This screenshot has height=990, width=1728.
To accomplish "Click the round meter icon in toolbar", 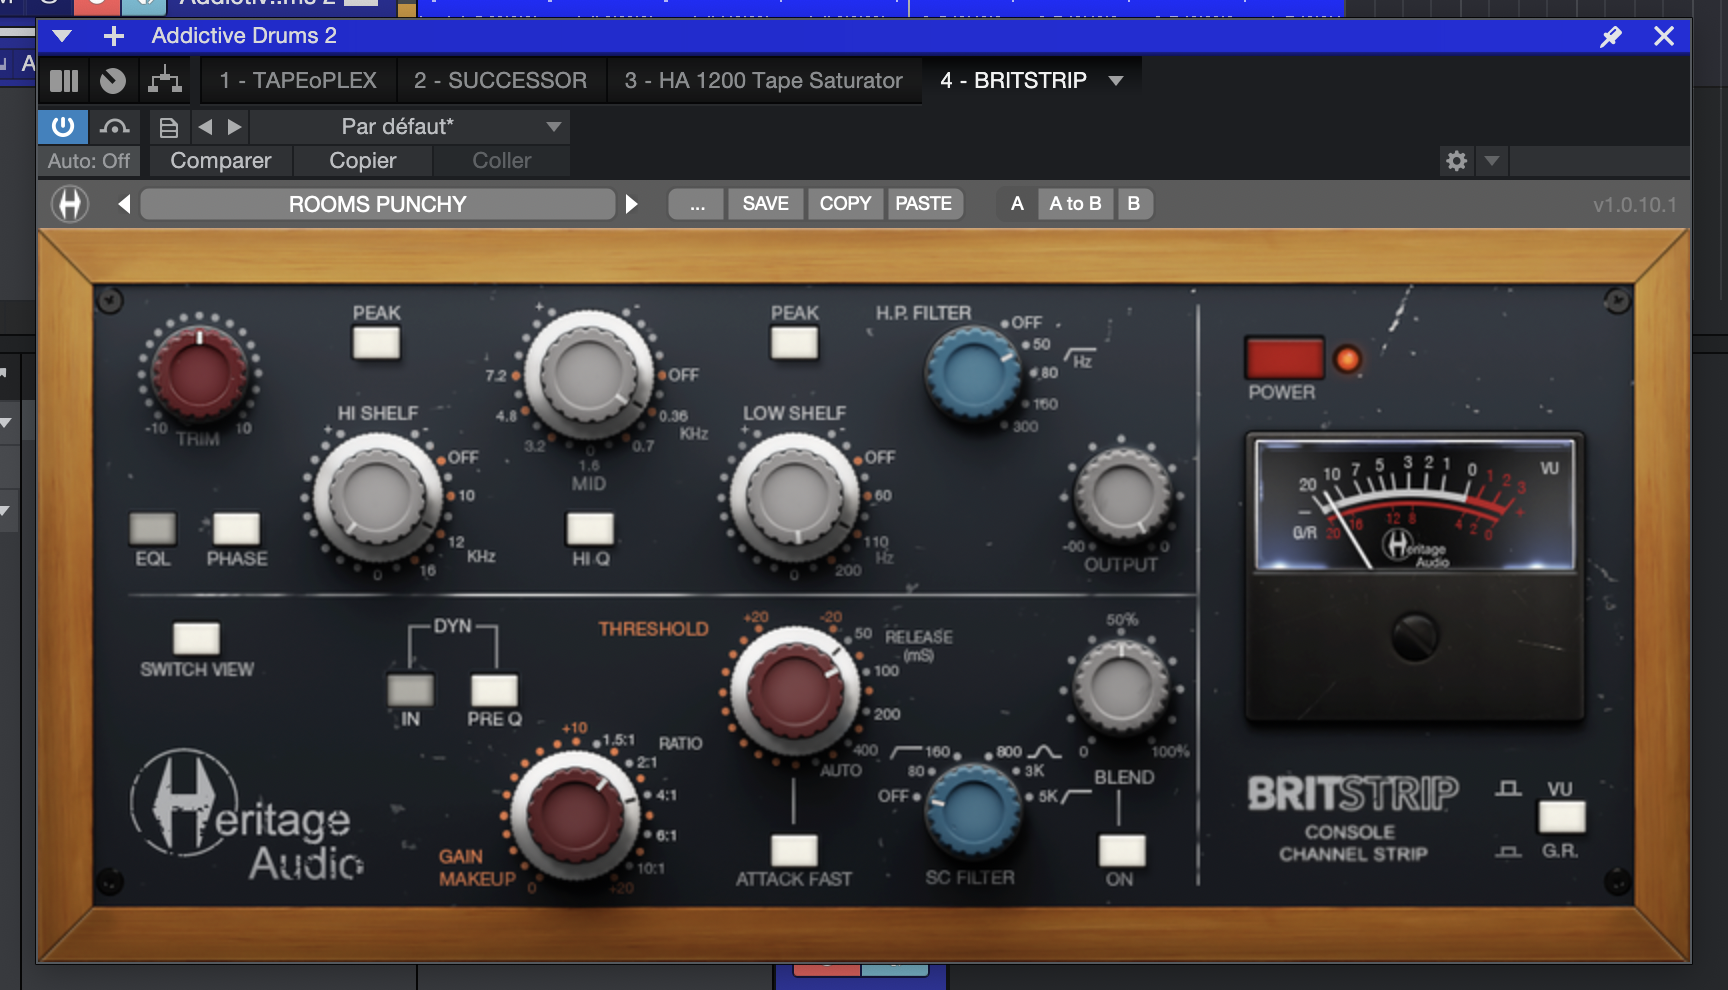I will tap(113, 81).
